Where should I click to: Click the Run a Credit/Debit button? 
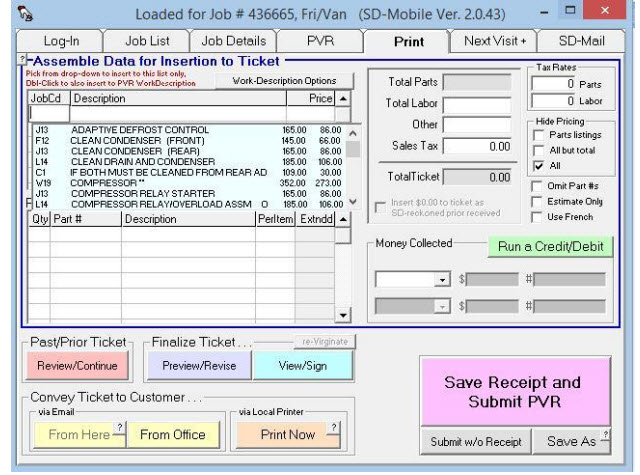pos(550,246)
